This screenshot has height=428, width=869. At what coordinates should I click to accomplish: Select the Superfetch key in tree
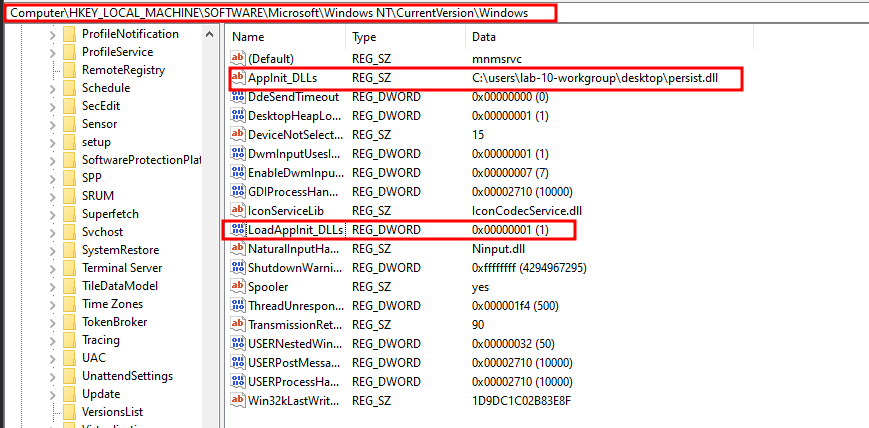[110, 214]
